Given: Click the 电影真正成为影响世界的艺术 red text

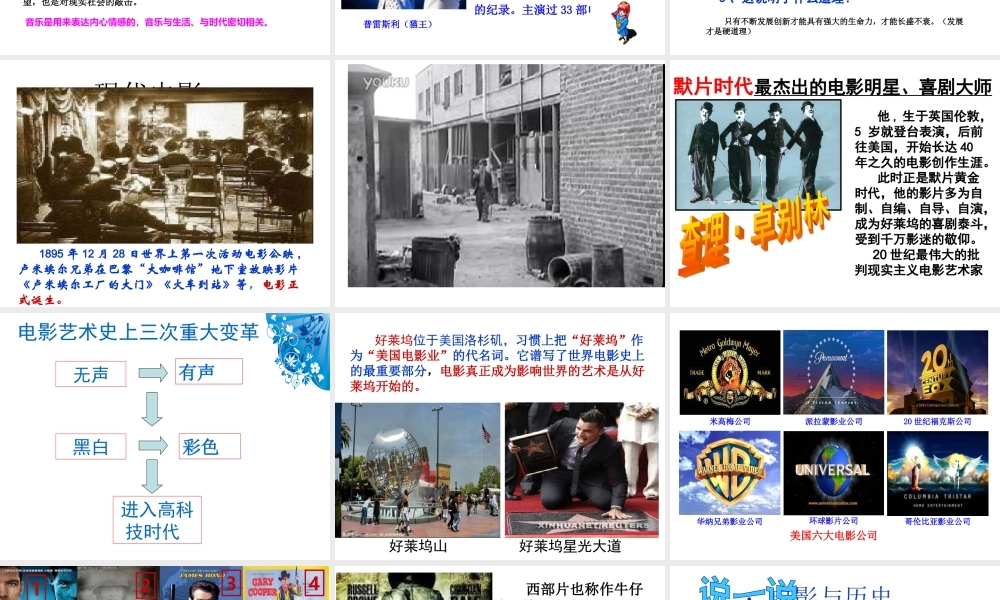Looking at the screenshot, I should pyautogui.click(x=497, y=379).
